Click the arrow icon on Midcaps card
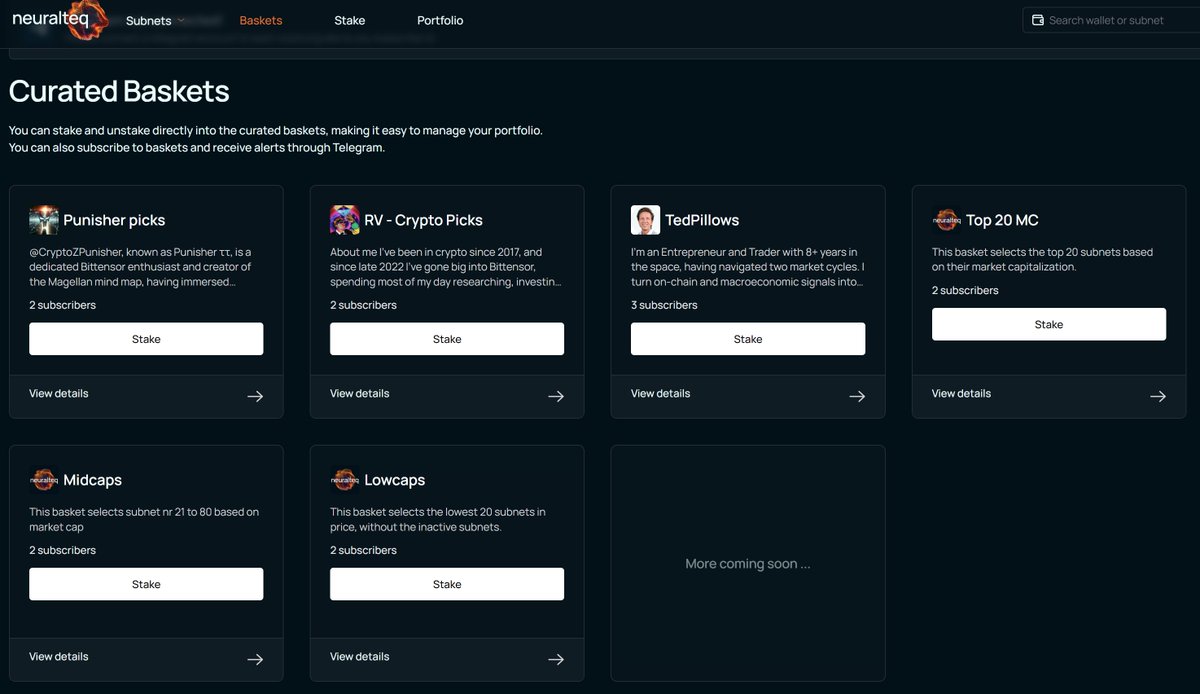Image resolution: width=1200 pixels, height=694 pixels. [x=255, y=659]
